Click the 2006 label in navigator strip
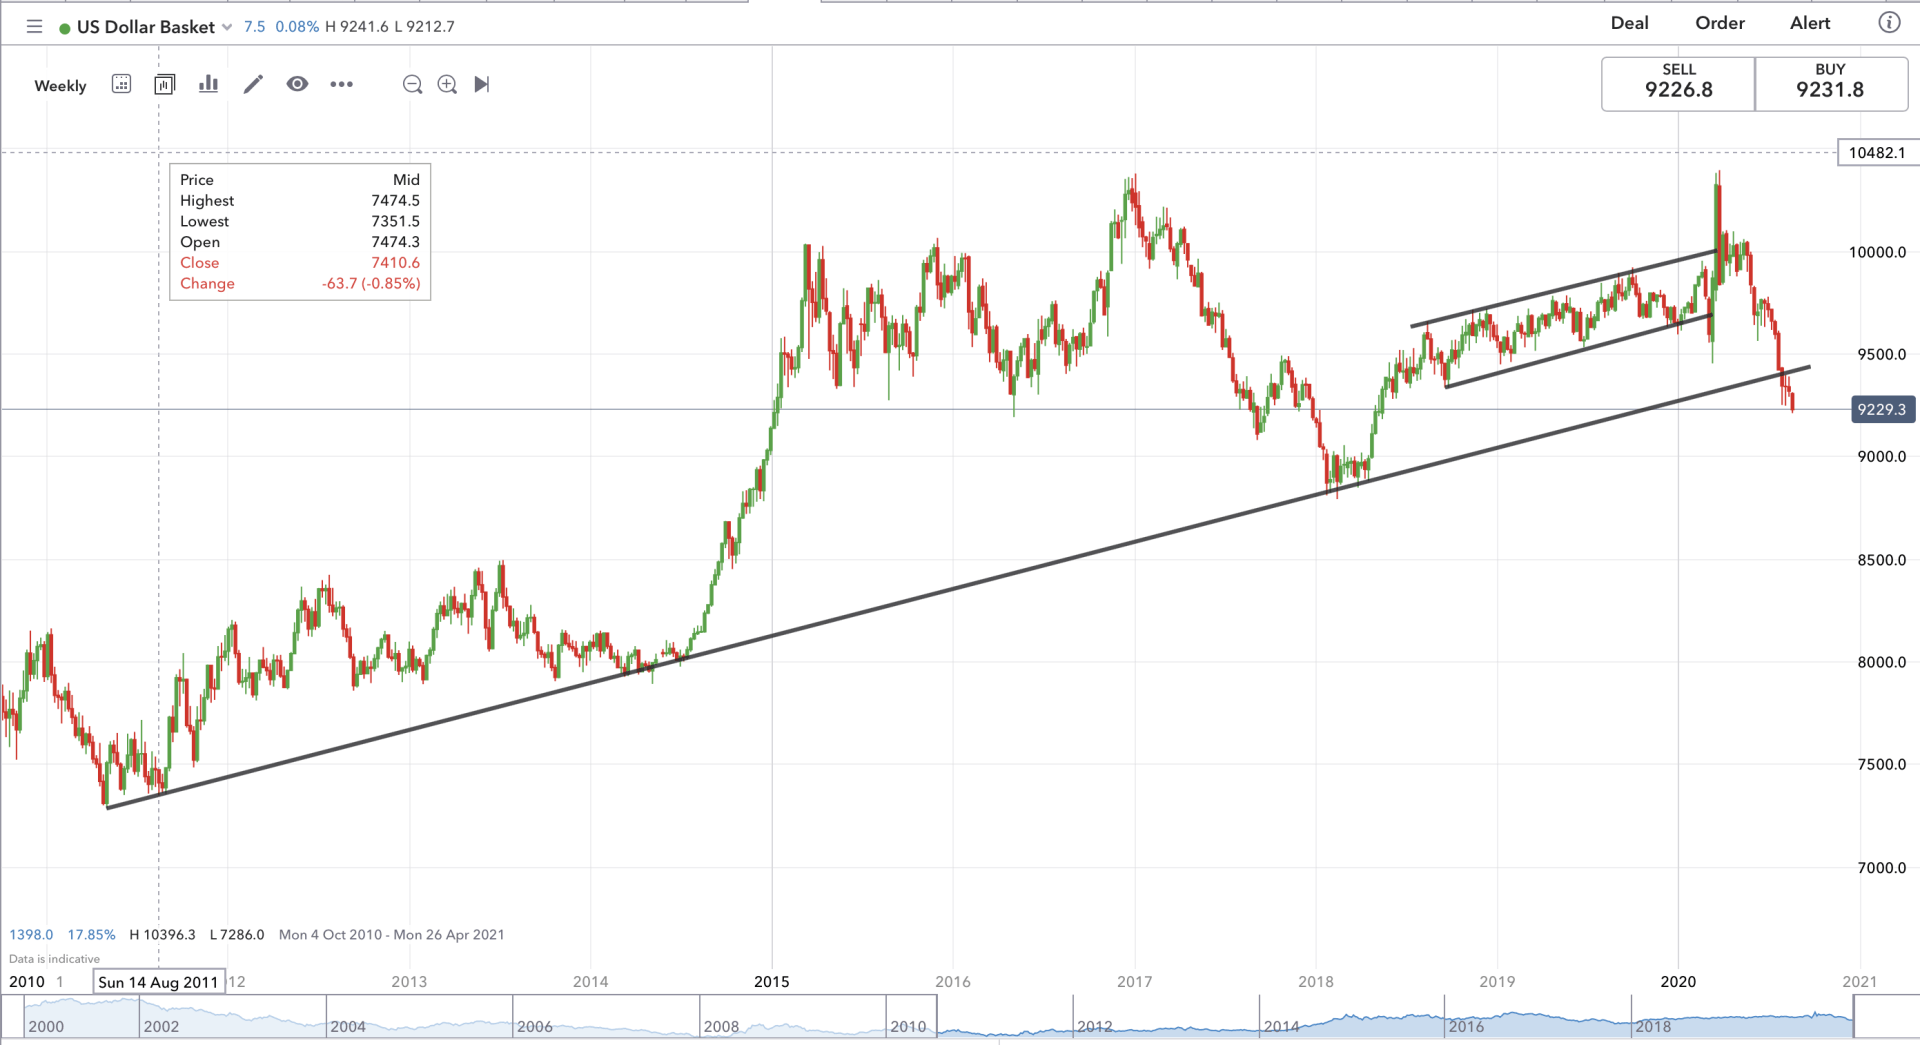Image resolution: width=1920 pixels, height=1045 pixels. [535, 1027]
